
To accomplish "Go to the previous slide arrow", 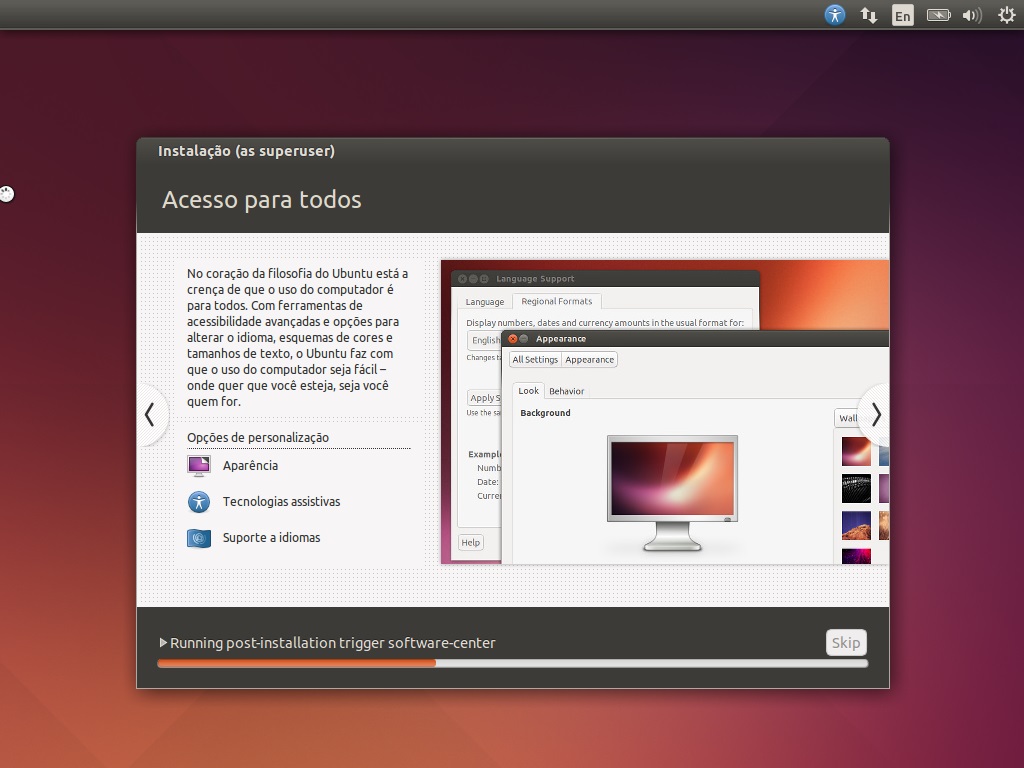I will (150, 414).
